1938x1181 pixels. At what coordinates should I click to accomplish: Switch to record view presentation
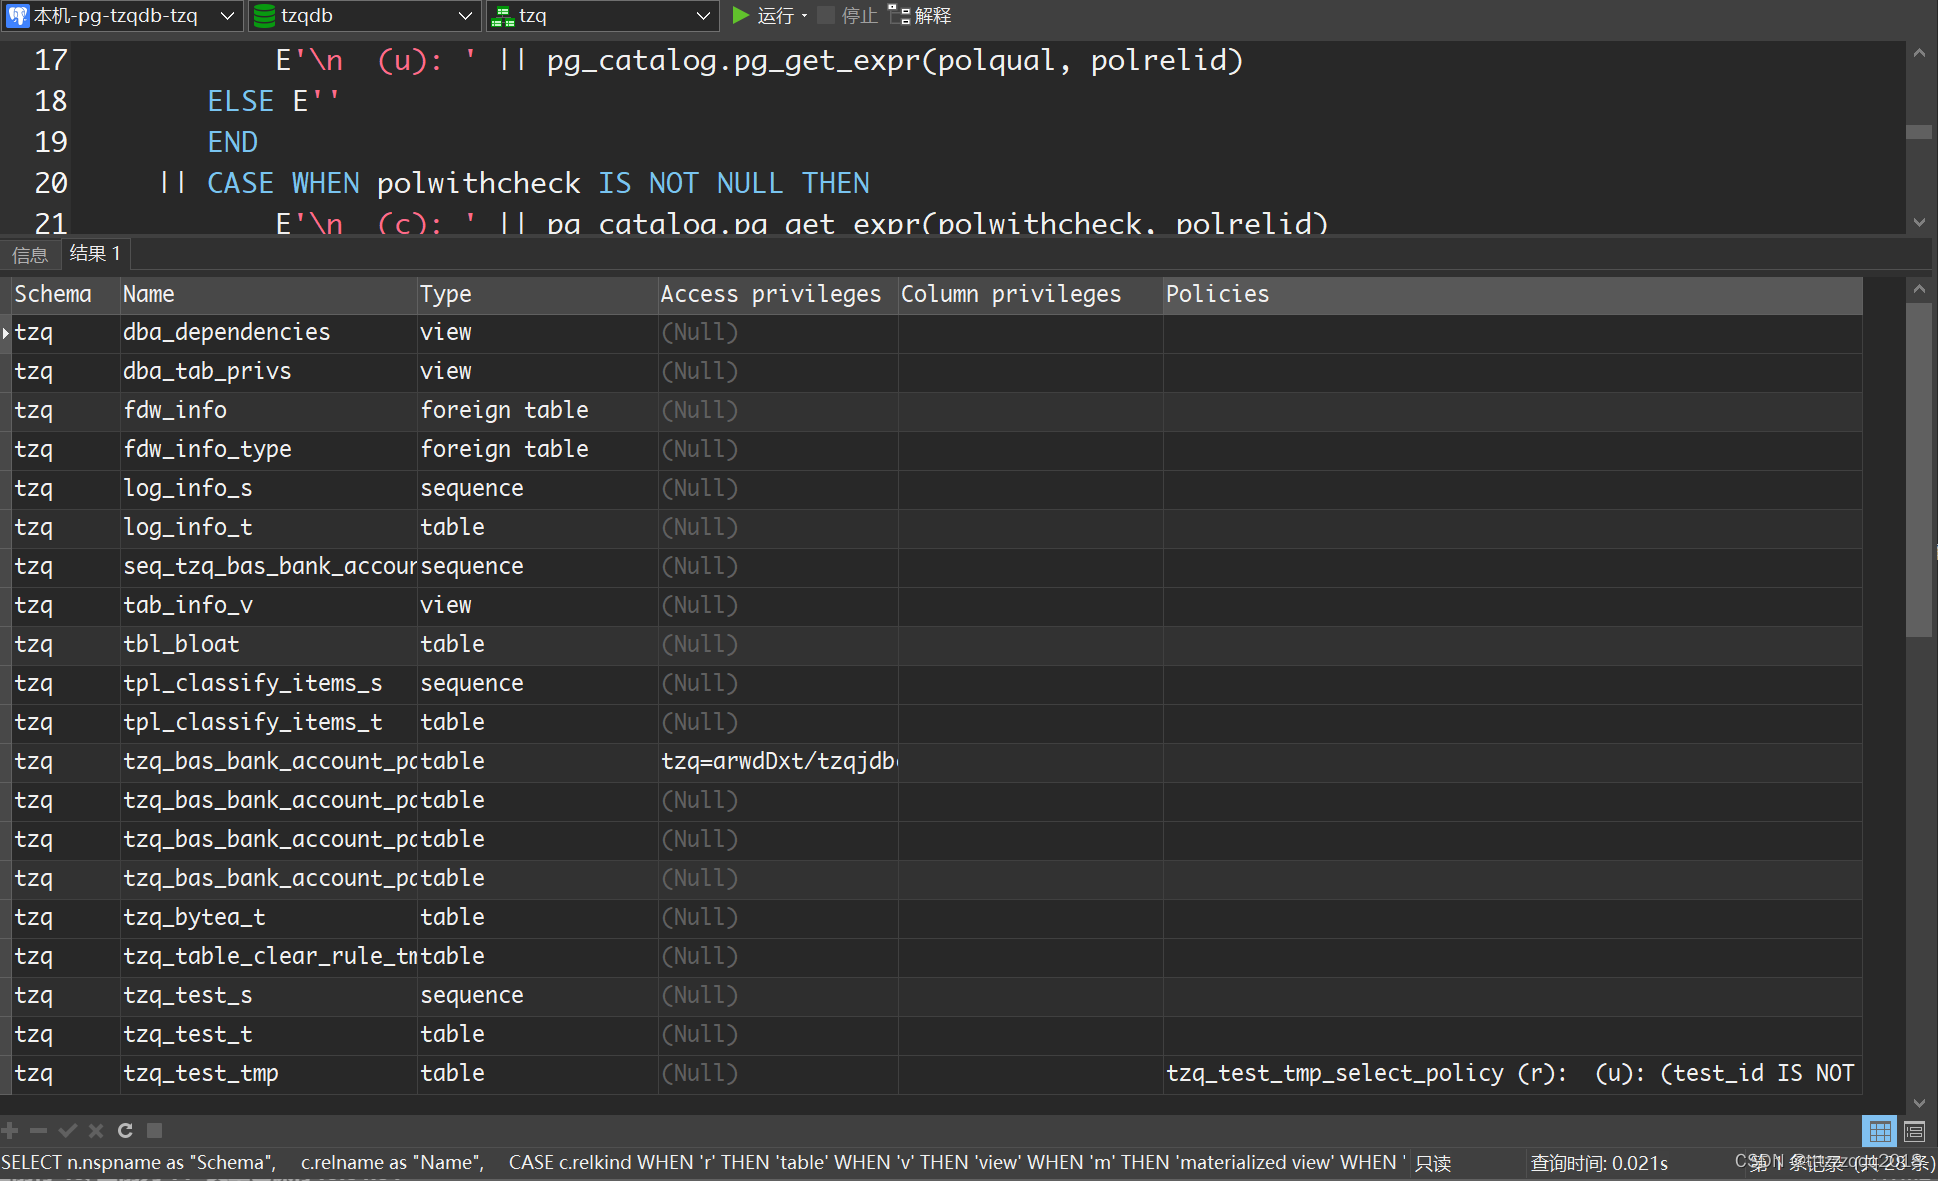1913,1130
